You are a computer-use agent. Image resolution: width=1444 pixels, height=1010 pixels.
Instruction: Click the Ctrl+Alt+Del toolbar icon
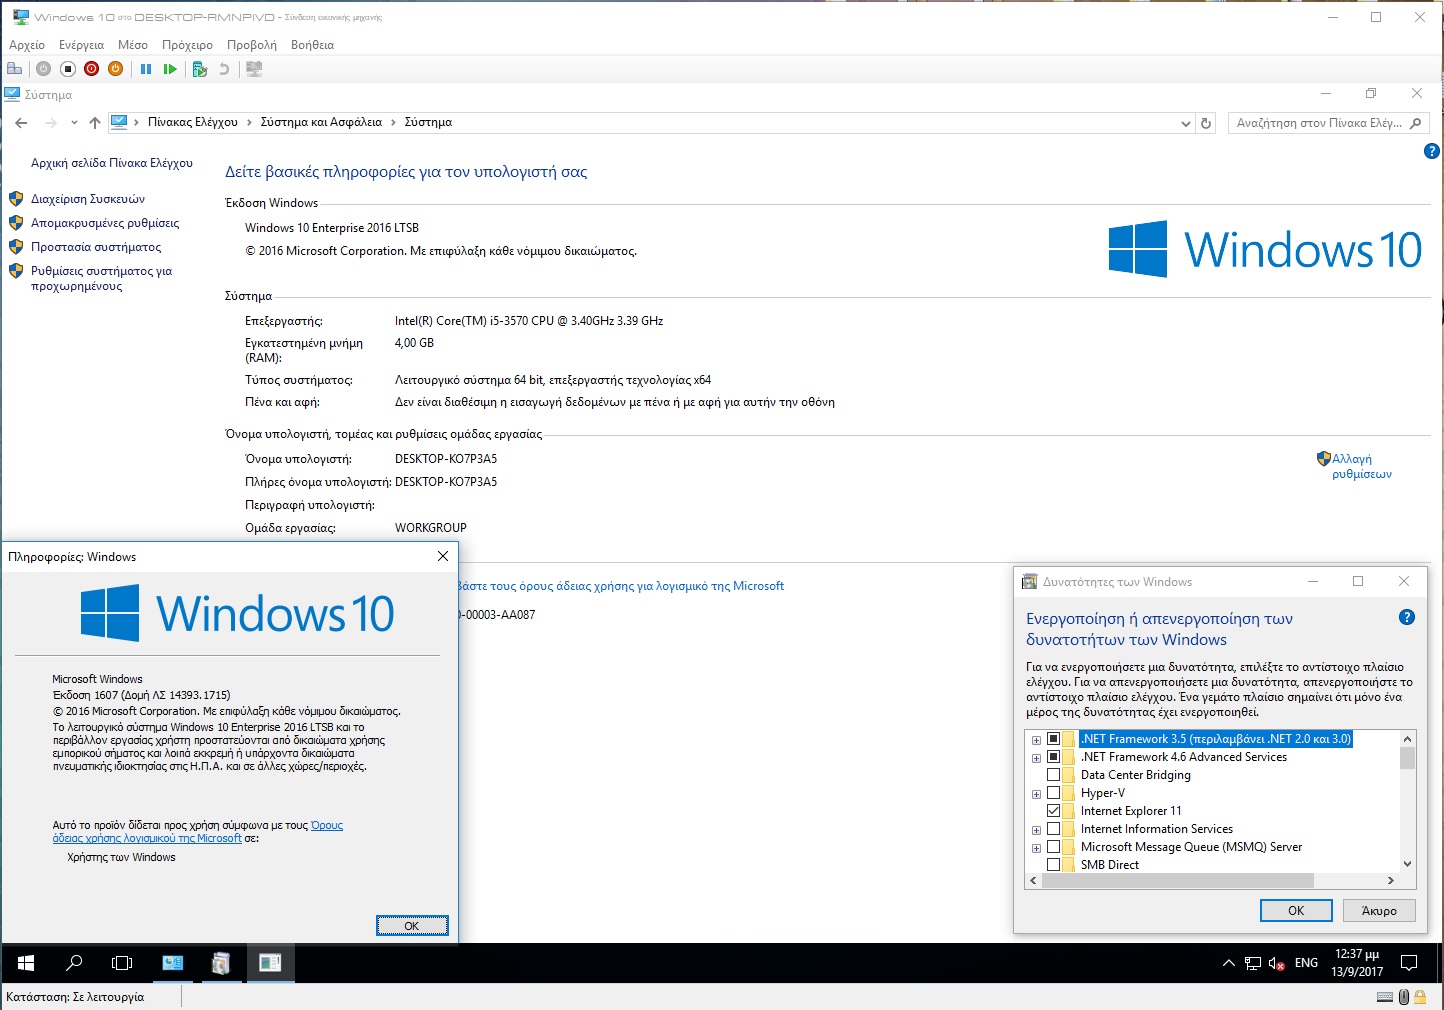(x=14, y=69)
